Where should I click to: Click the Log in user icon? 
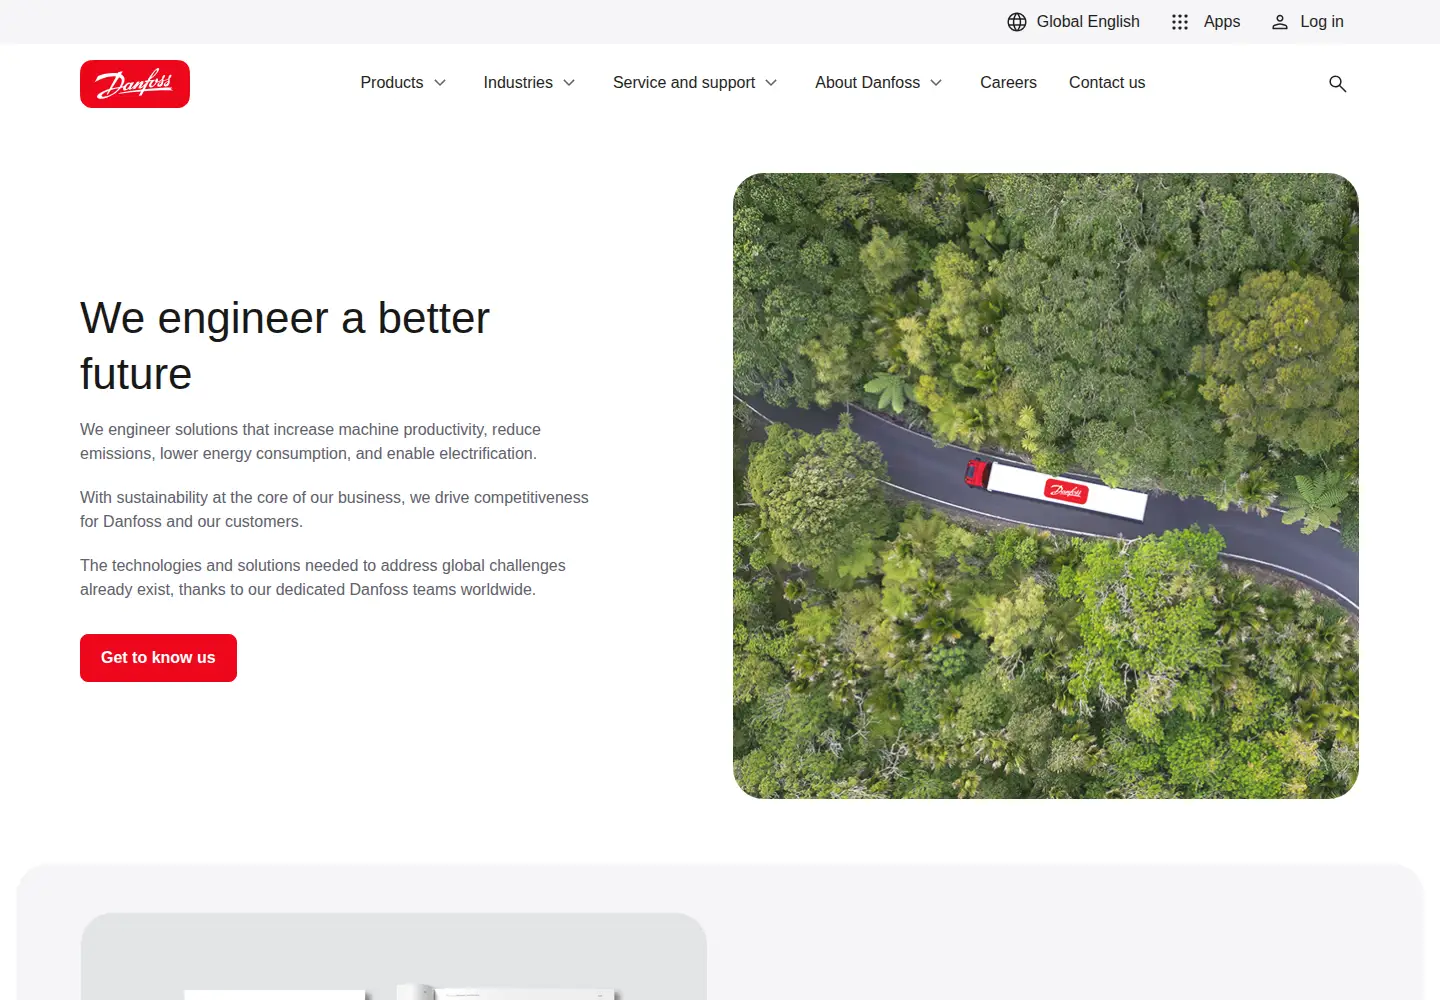[x=1280, y=22]
